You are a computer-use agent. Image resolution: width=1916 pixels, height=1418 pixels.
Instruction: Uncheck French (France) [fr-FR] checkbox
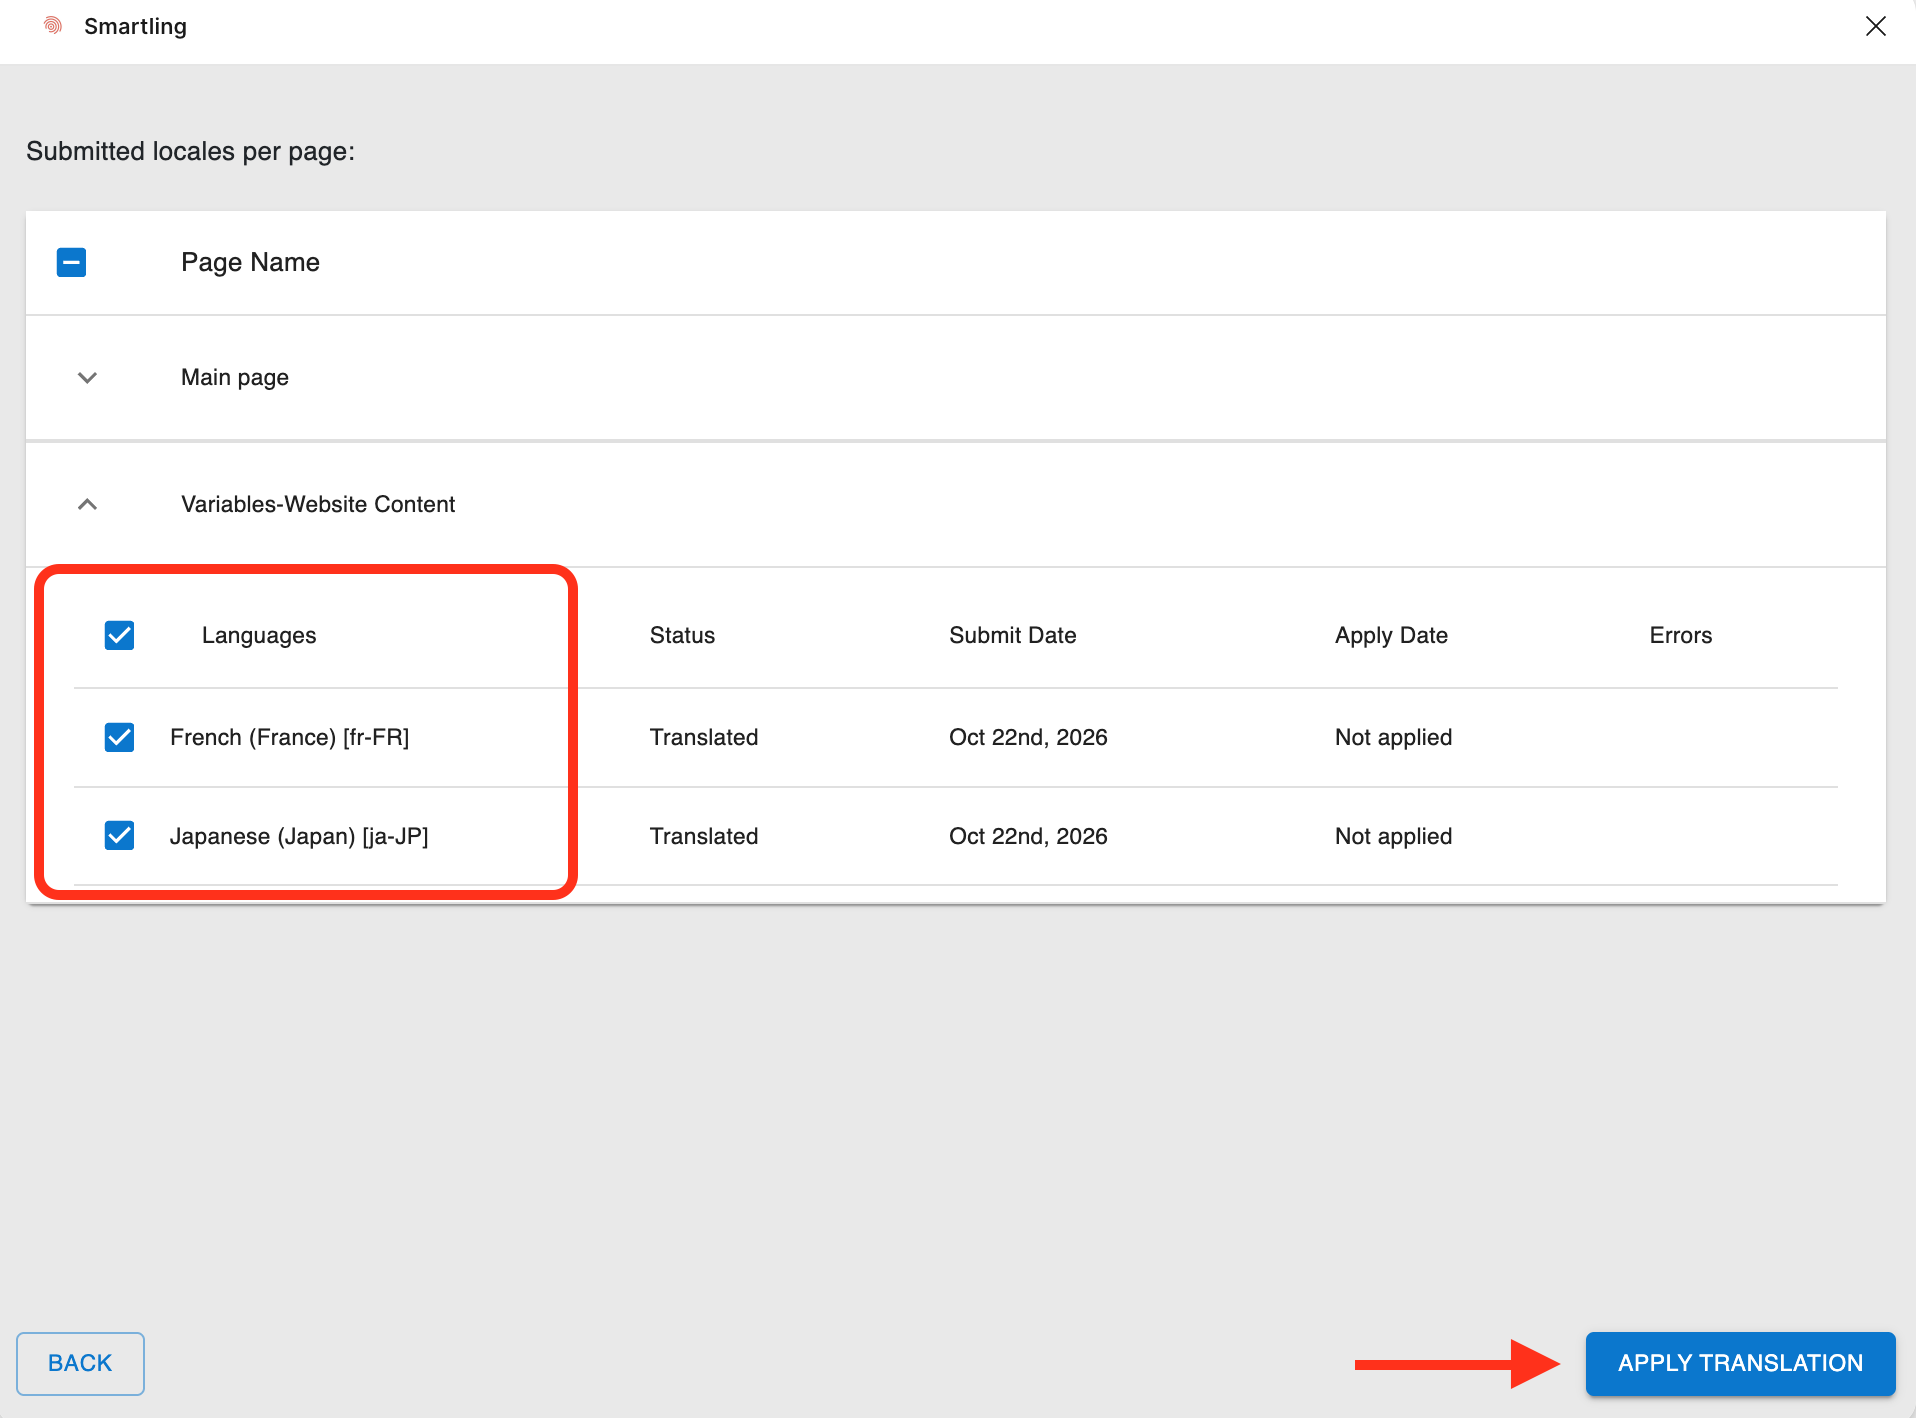tap(119, 737)
